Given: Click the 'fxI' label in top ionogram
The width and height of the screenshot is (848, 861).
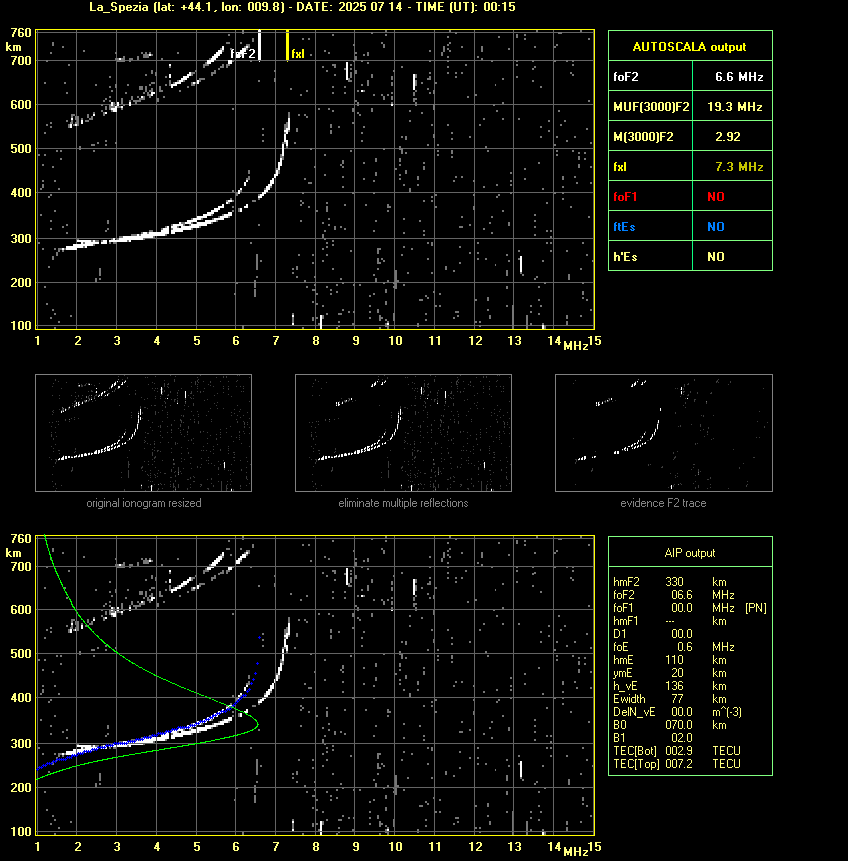Looking at the screenshot, I should 298,54.
